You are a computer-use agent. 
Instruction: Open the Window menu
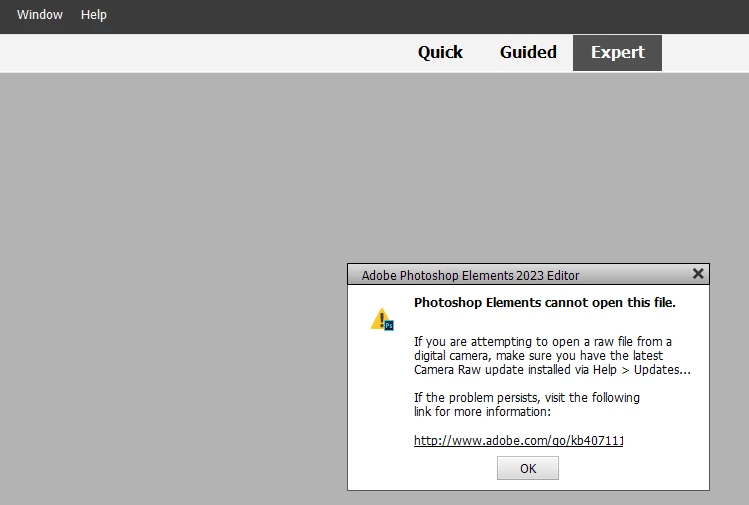click(x=40, y=15)
